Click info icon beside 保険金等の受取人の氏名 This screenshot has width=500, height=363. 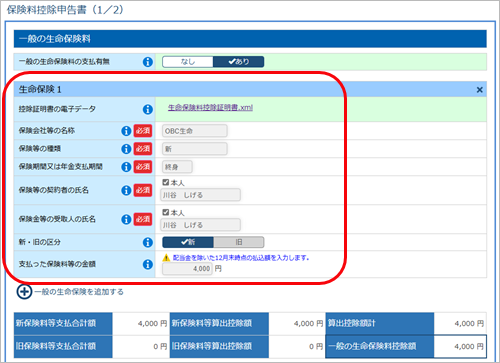pos(126,219)
